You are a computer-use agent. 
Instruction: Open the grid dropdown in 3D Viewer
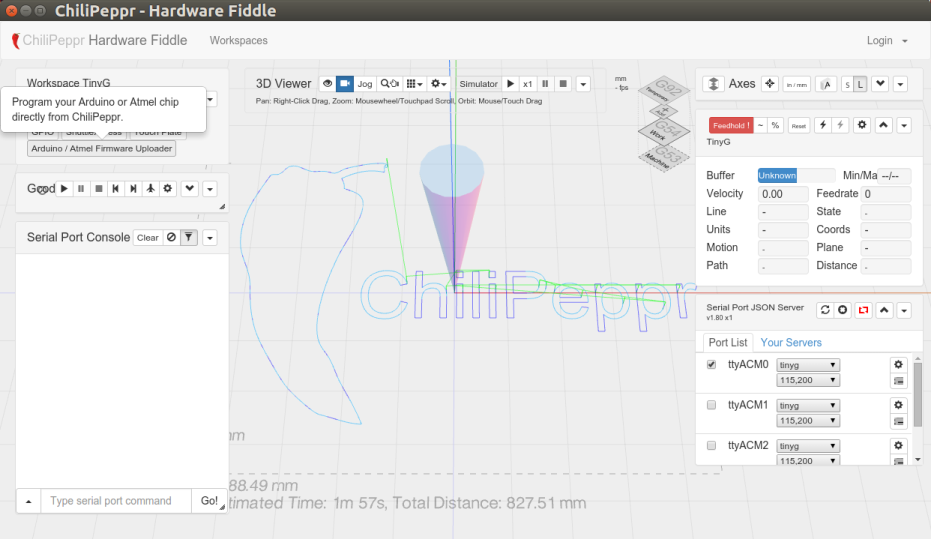coord(414,84)
